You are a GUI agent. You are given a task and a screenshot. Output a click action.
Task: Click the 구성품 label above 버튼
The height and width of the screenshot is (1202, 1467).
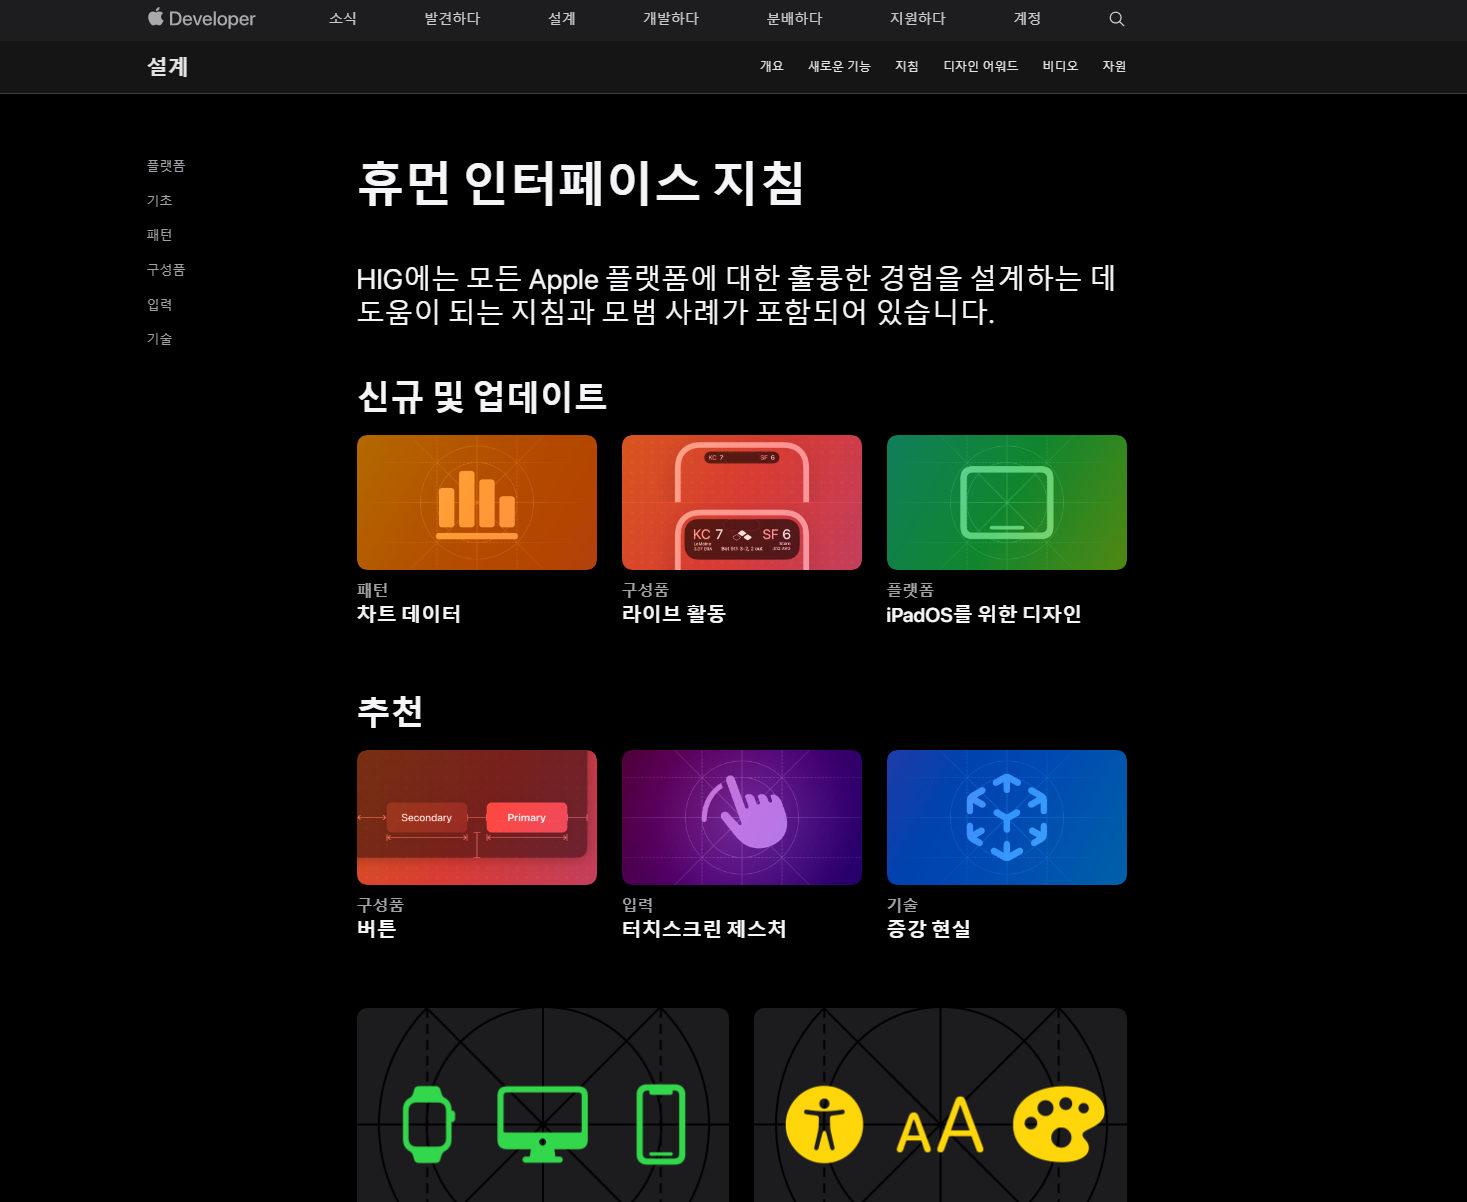pos(381,905)
